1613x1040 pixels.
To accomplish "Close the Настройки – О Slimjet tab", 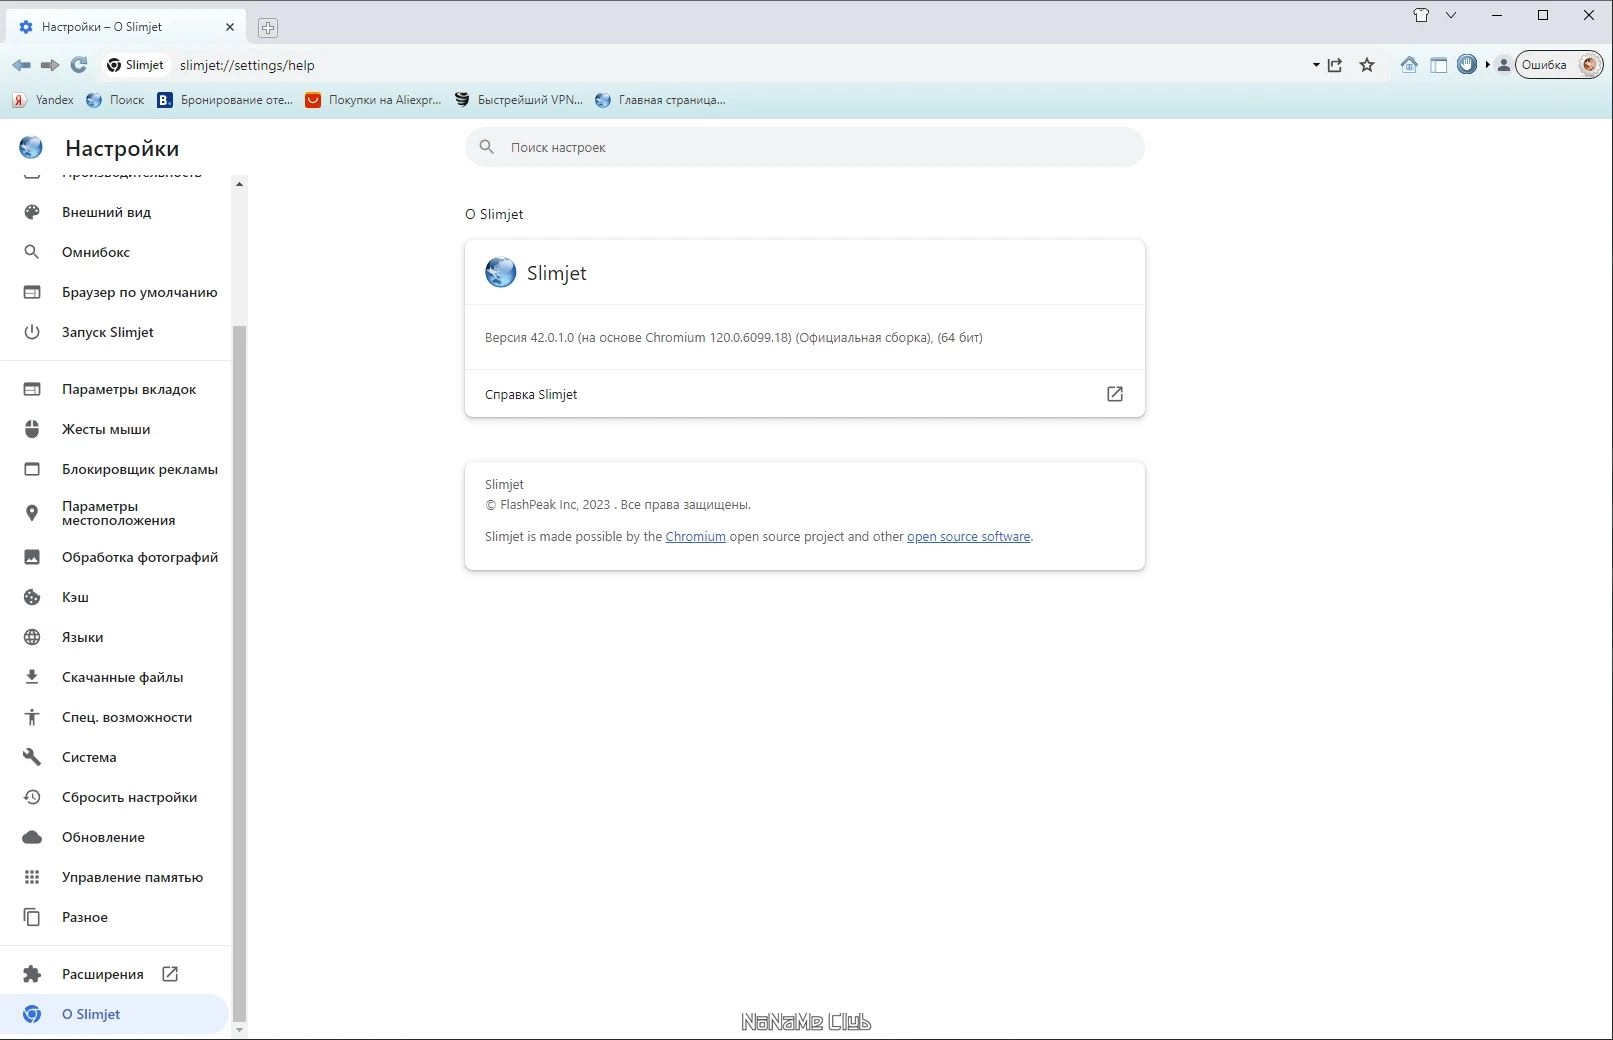I will (x=230, y=27).
